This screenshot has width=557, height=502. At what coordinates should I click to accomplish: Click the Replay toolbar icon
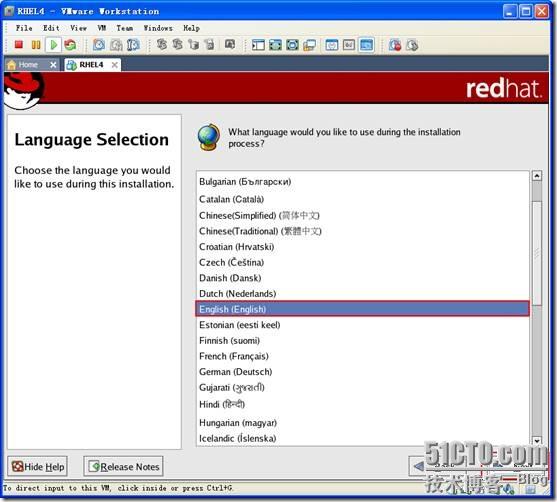point(412,45)
